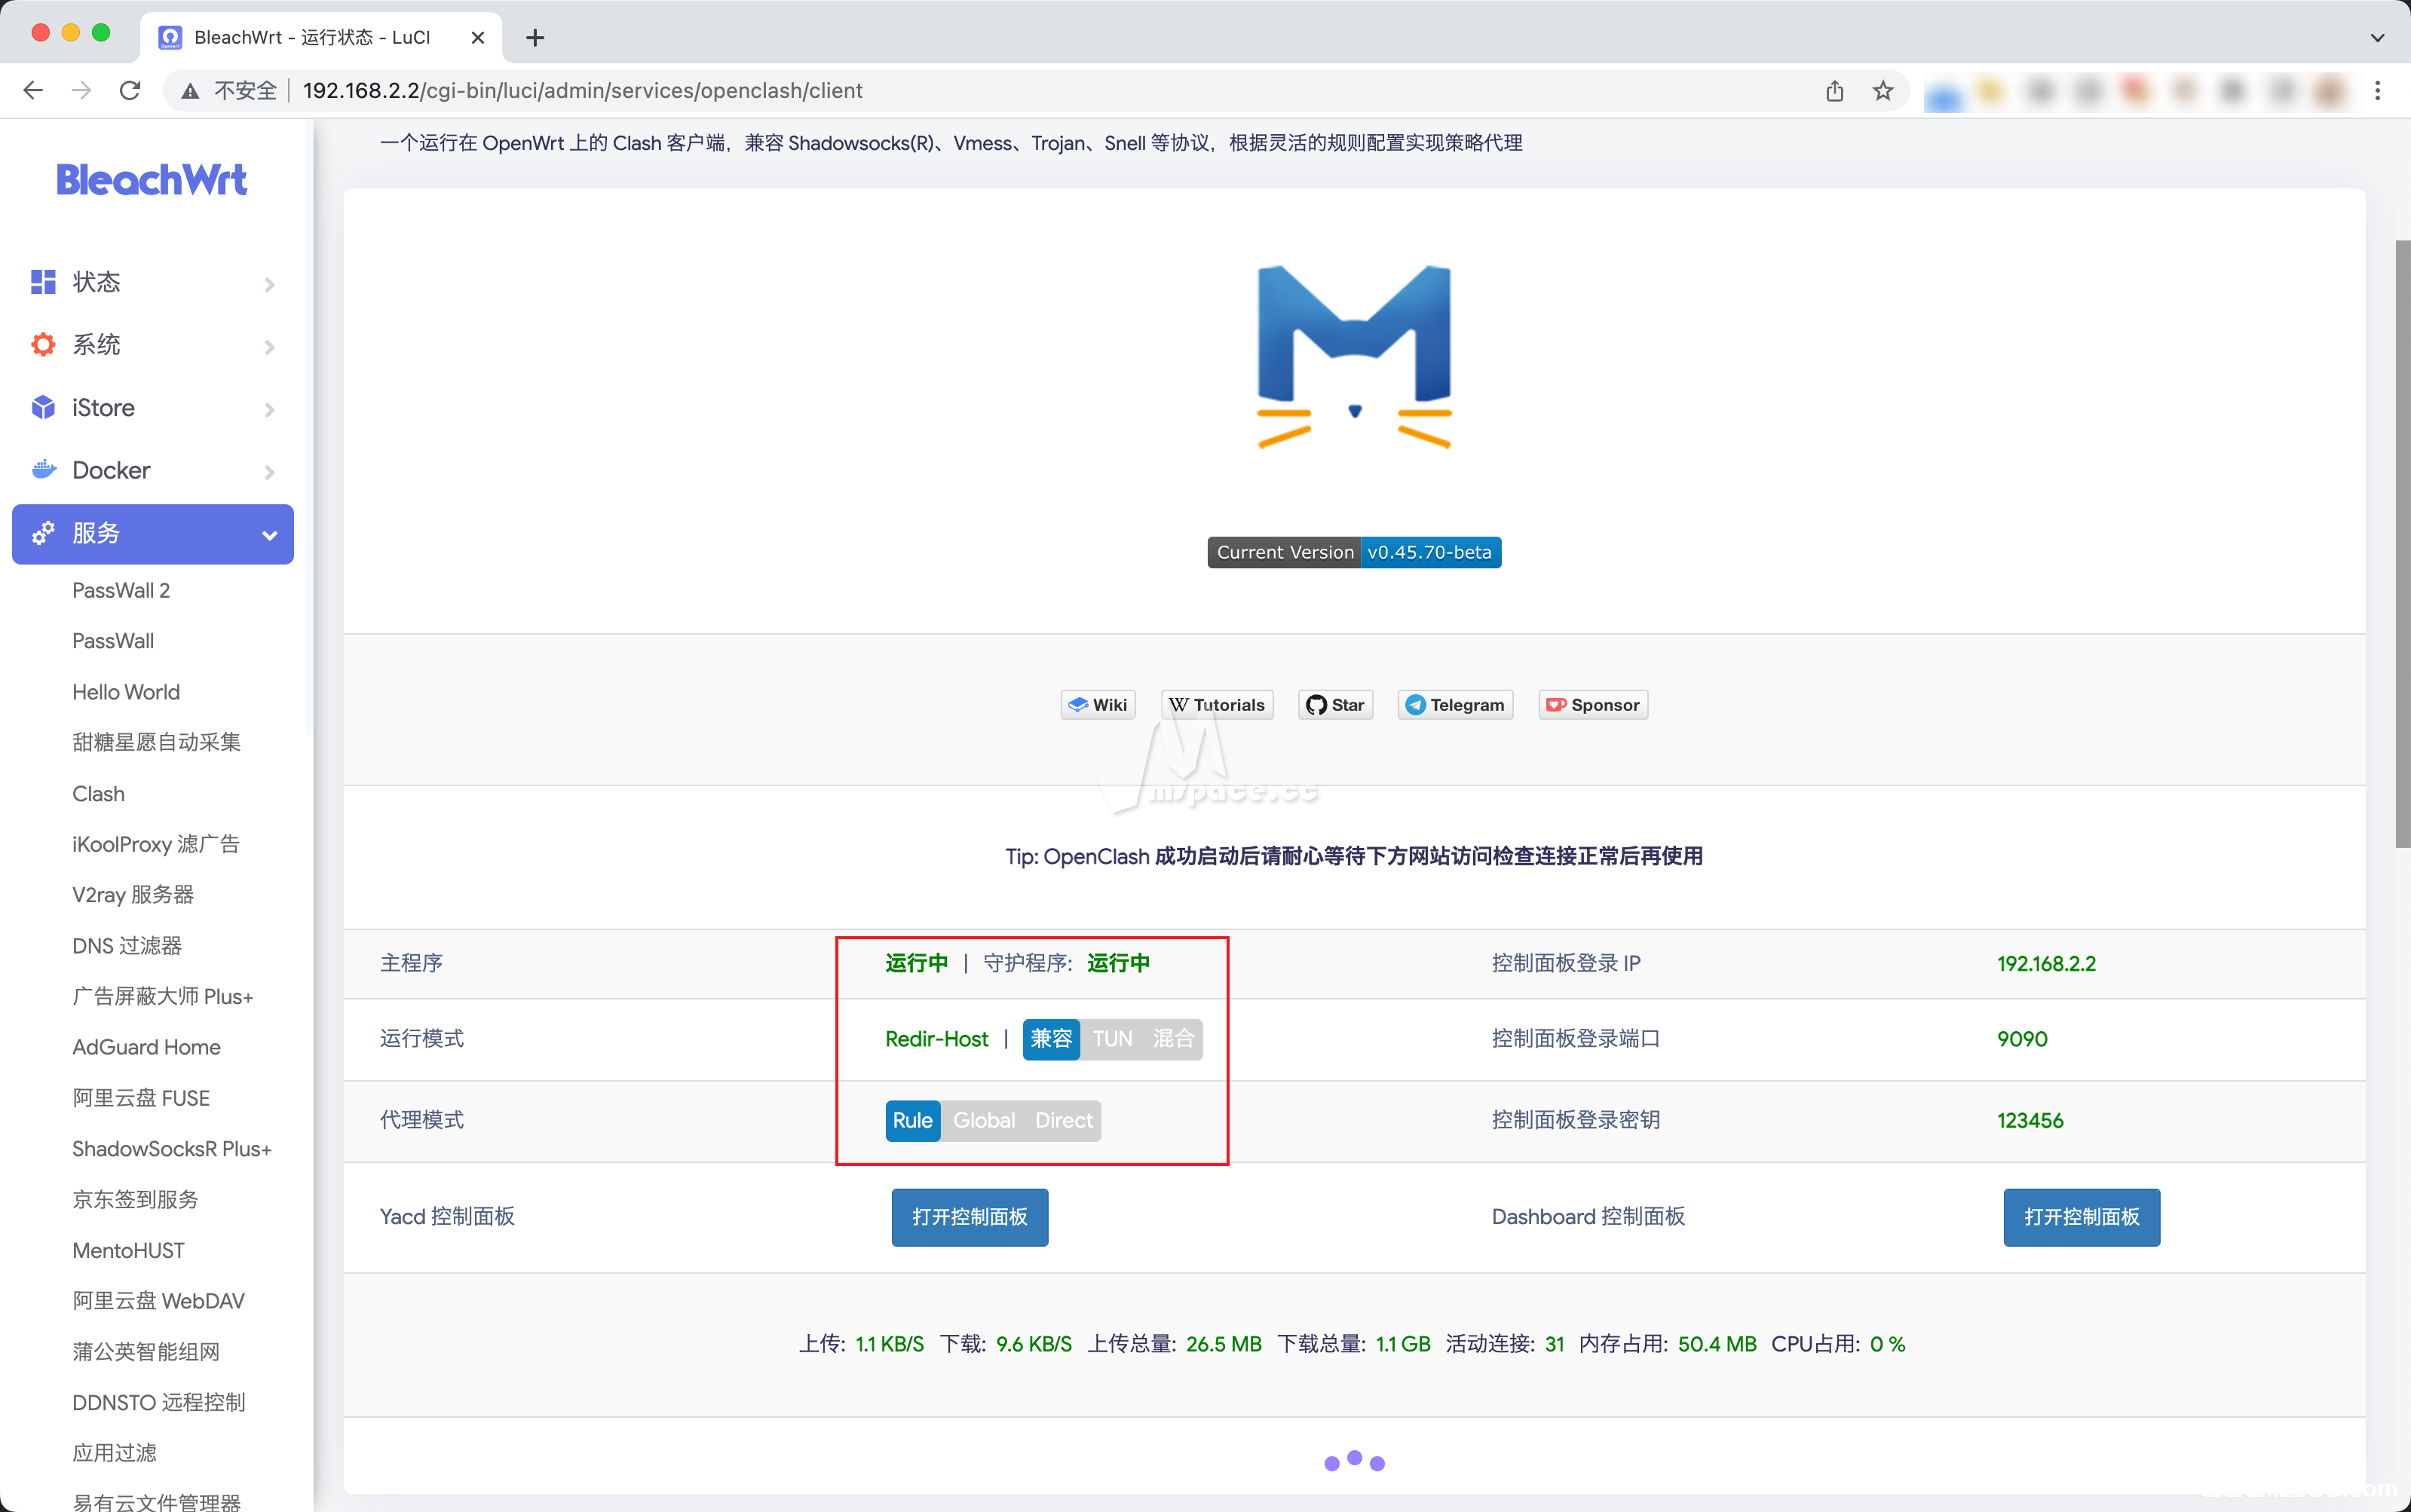
Task: Select the iStore icon in the sidebar
Action: (x=43, y=407)
